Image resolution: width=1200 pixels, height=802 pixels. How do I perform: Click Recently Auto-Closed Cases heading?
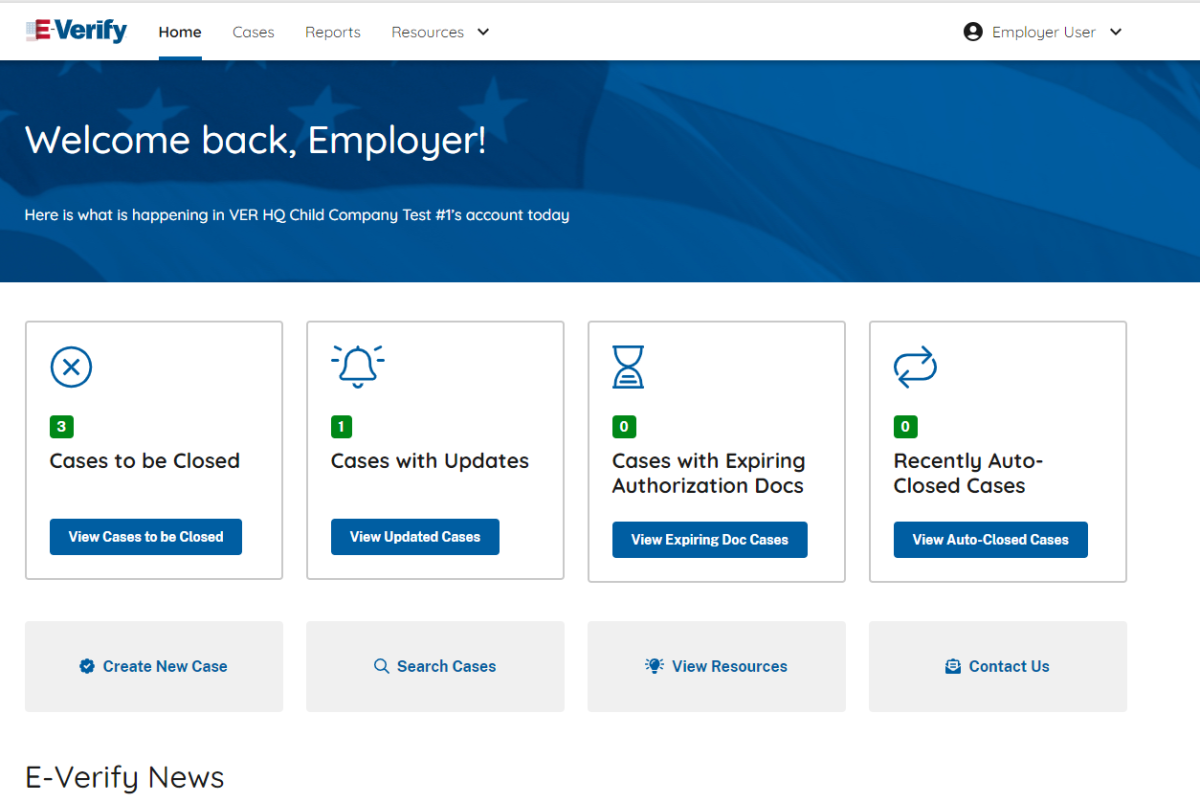pyautogui.click(x=968, y=473)
